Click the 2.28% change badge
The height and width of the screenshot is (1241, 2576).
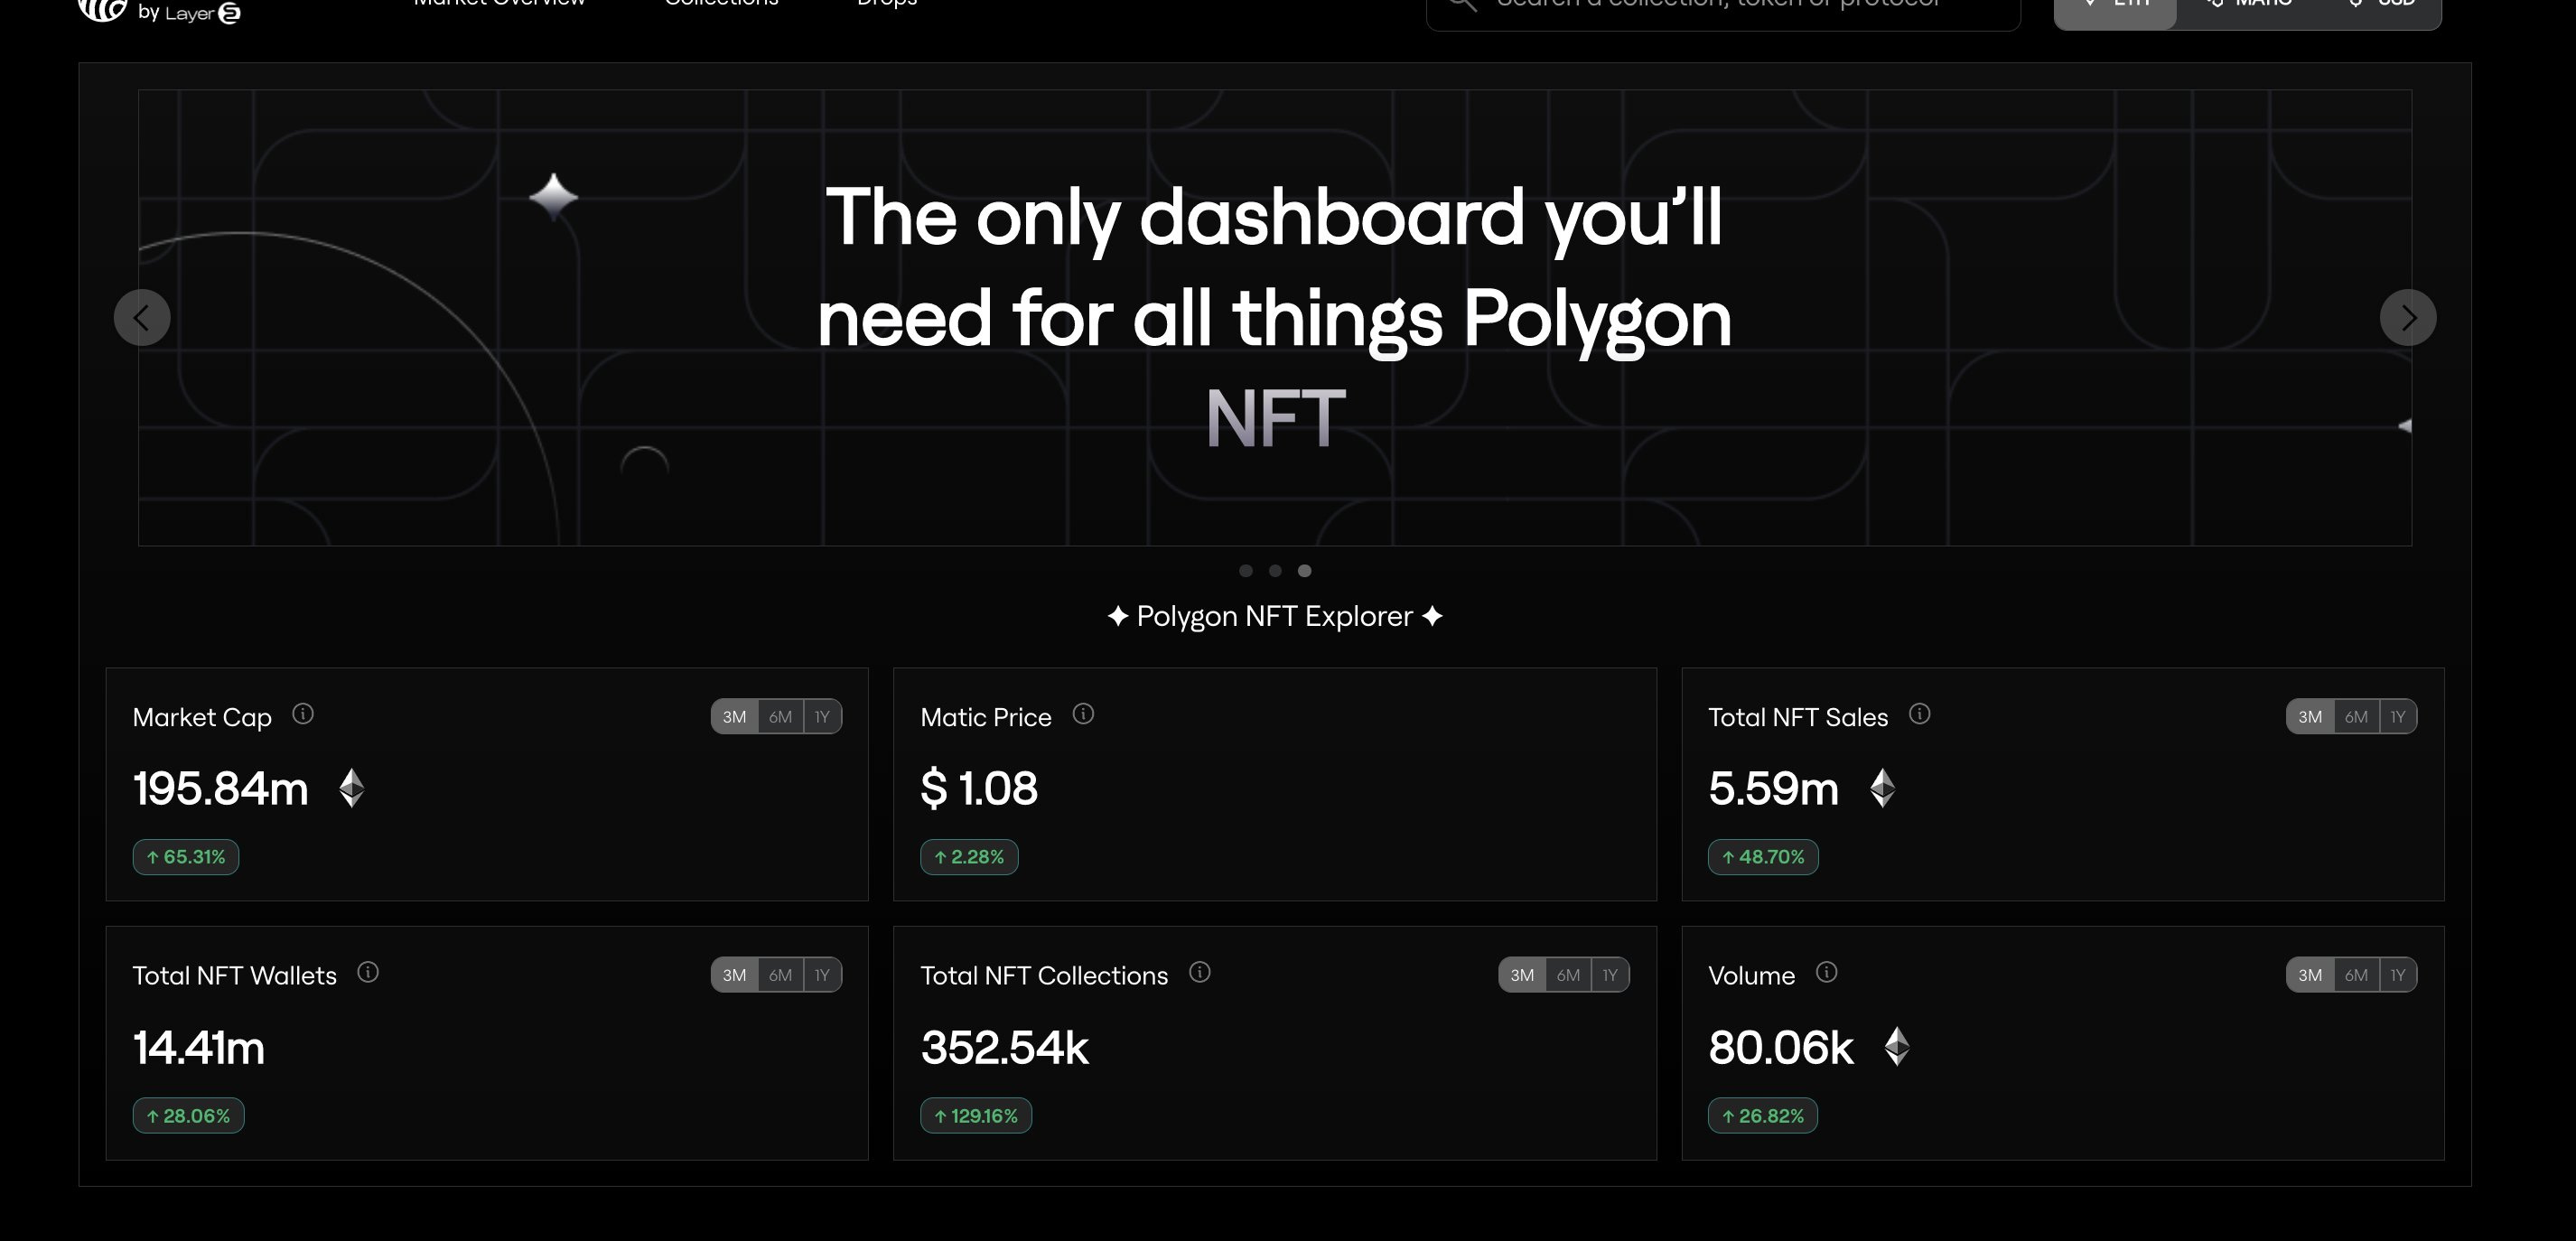[x=969, y=857]
